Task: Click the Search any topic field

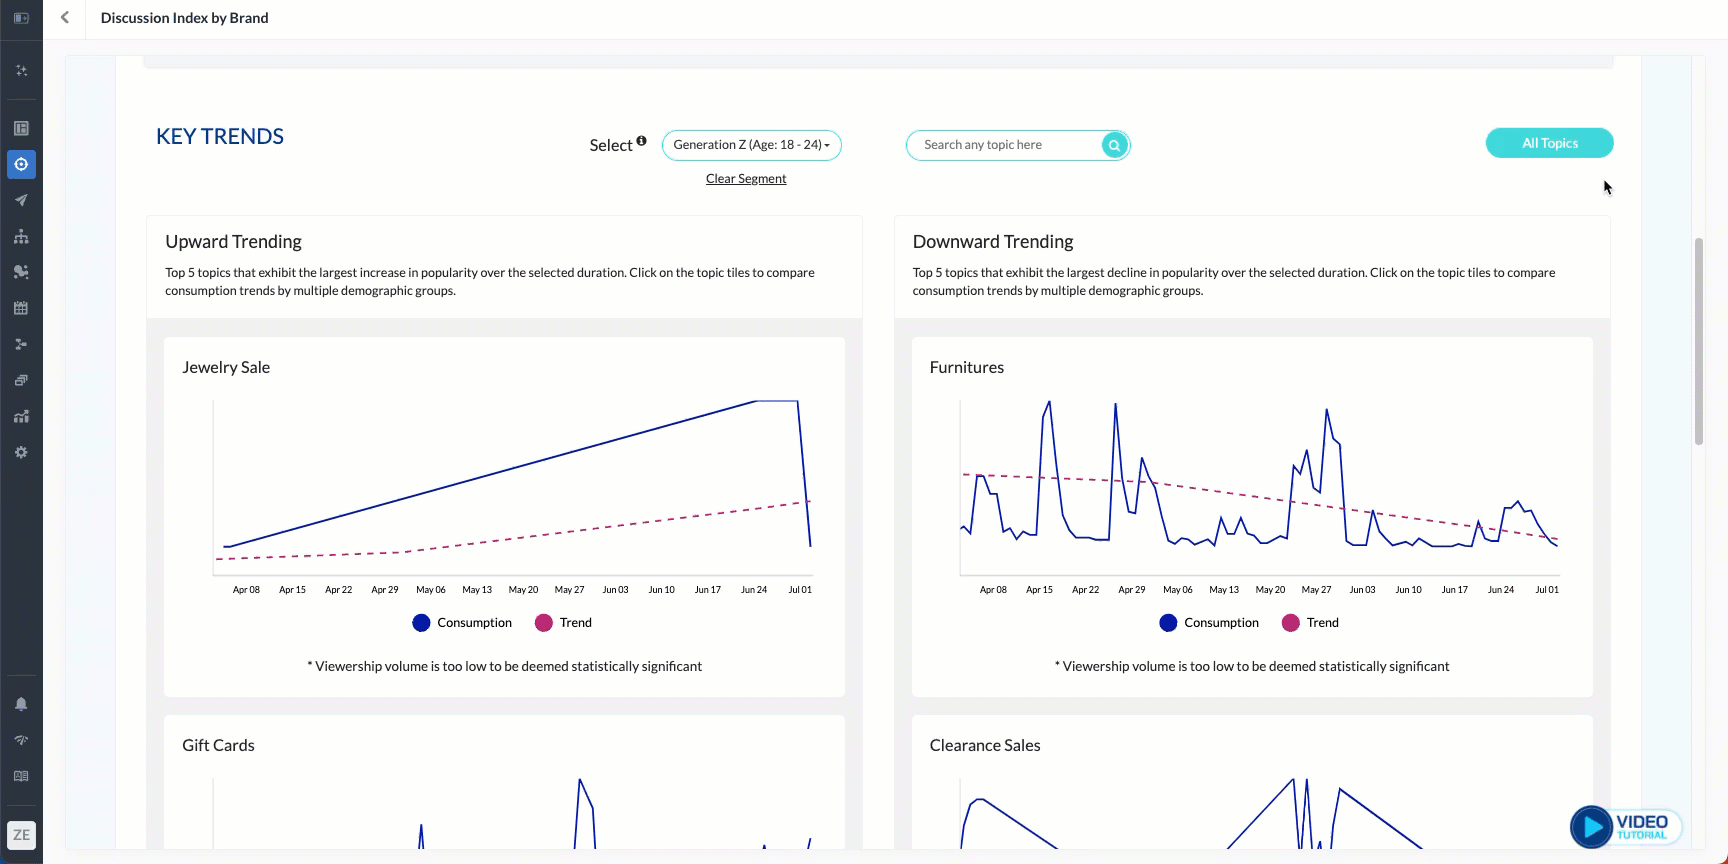Action: point(1005,145)
